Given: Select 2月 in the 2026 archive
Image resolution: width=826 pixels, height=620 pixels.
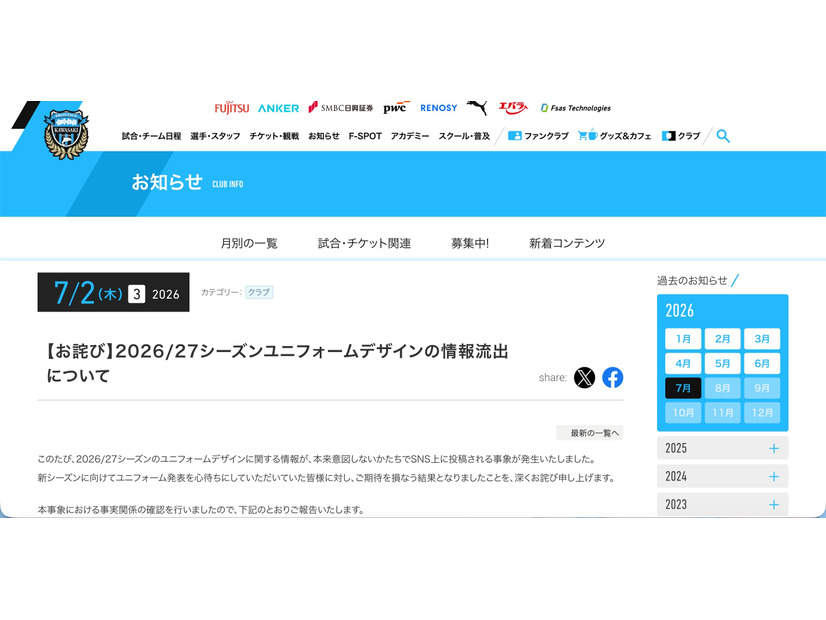Looking at the screenshot, I should click(x=723, y=339).
